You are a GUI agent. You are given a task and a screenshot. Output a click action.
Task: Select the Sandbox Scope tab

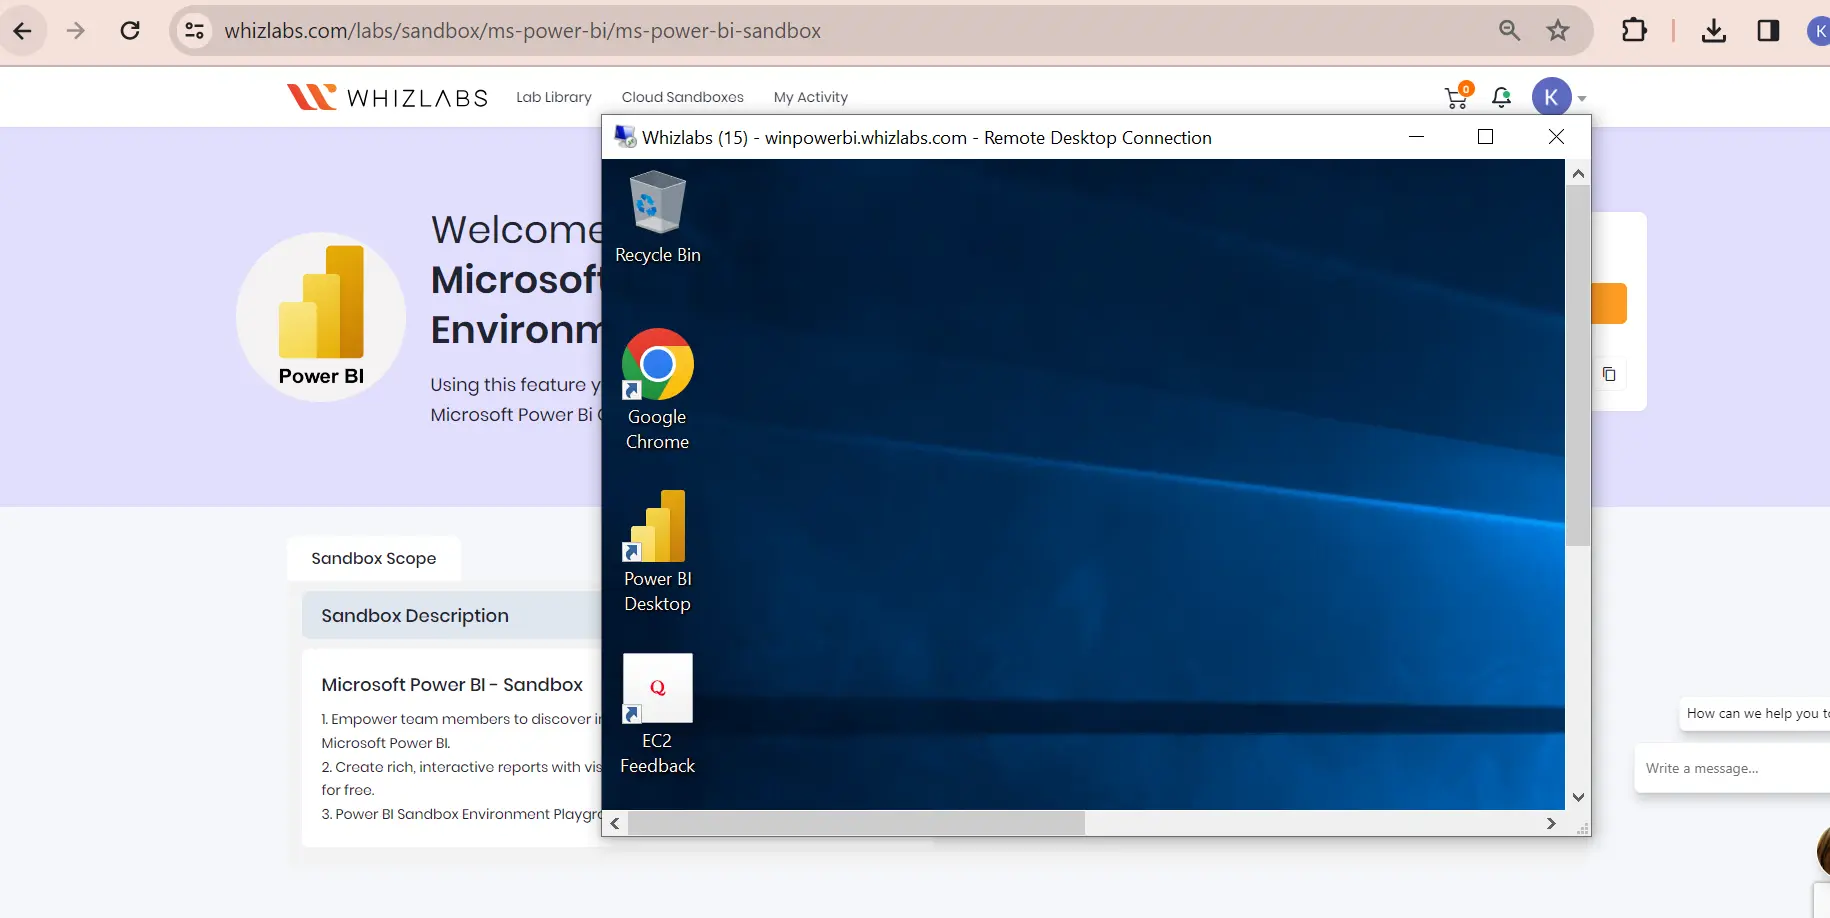click(374, 558)
